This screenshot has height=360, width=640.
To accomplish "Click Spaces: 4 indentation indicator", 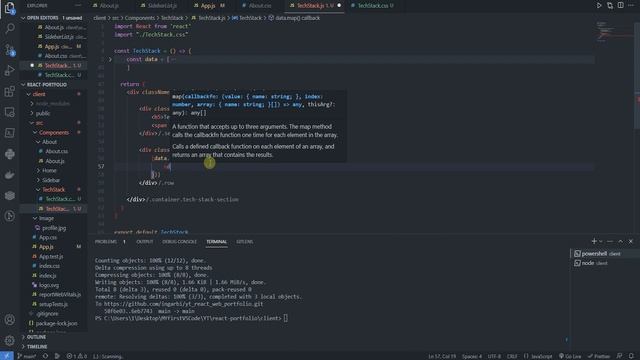I will tap(472, 356).
